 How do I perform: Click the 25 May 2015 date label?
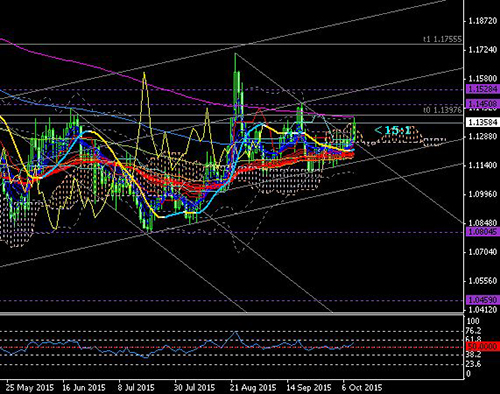[x=30, y=388]
